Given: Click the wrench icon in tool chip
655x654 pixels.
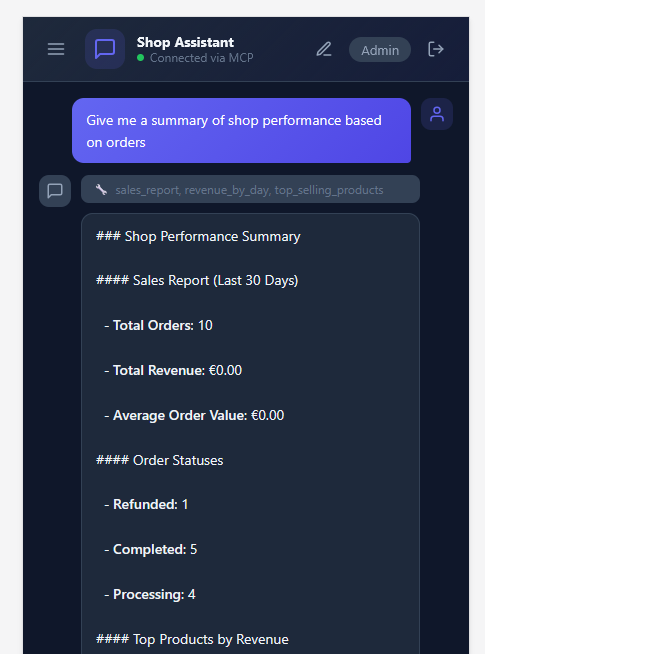Looking at the screenshot, I should (x=101, y=190).
